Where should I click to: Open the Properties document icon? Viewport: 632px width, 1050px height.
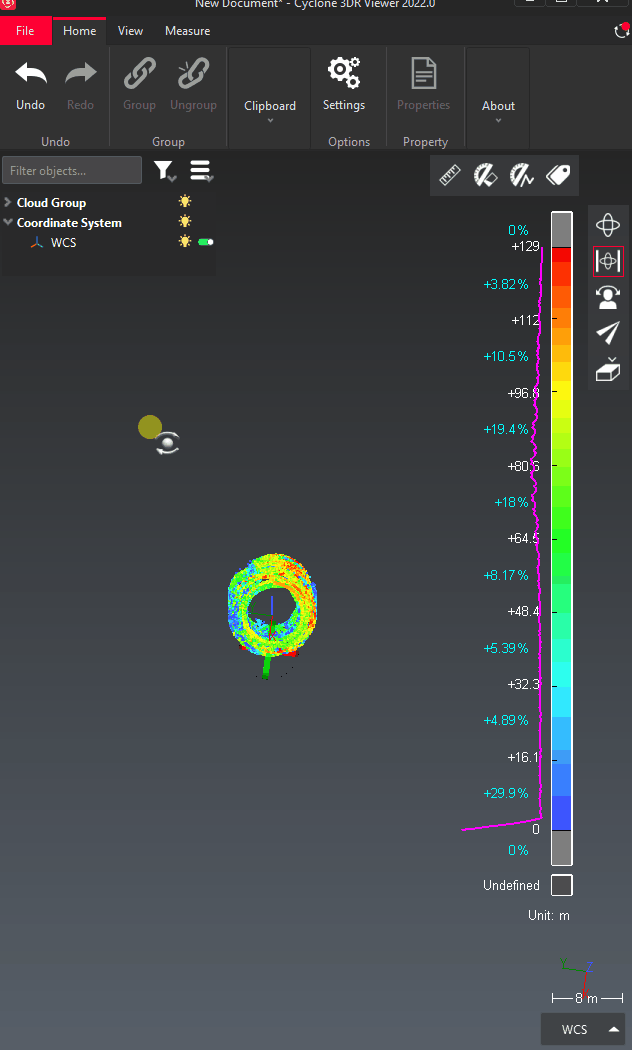(423, 73)
